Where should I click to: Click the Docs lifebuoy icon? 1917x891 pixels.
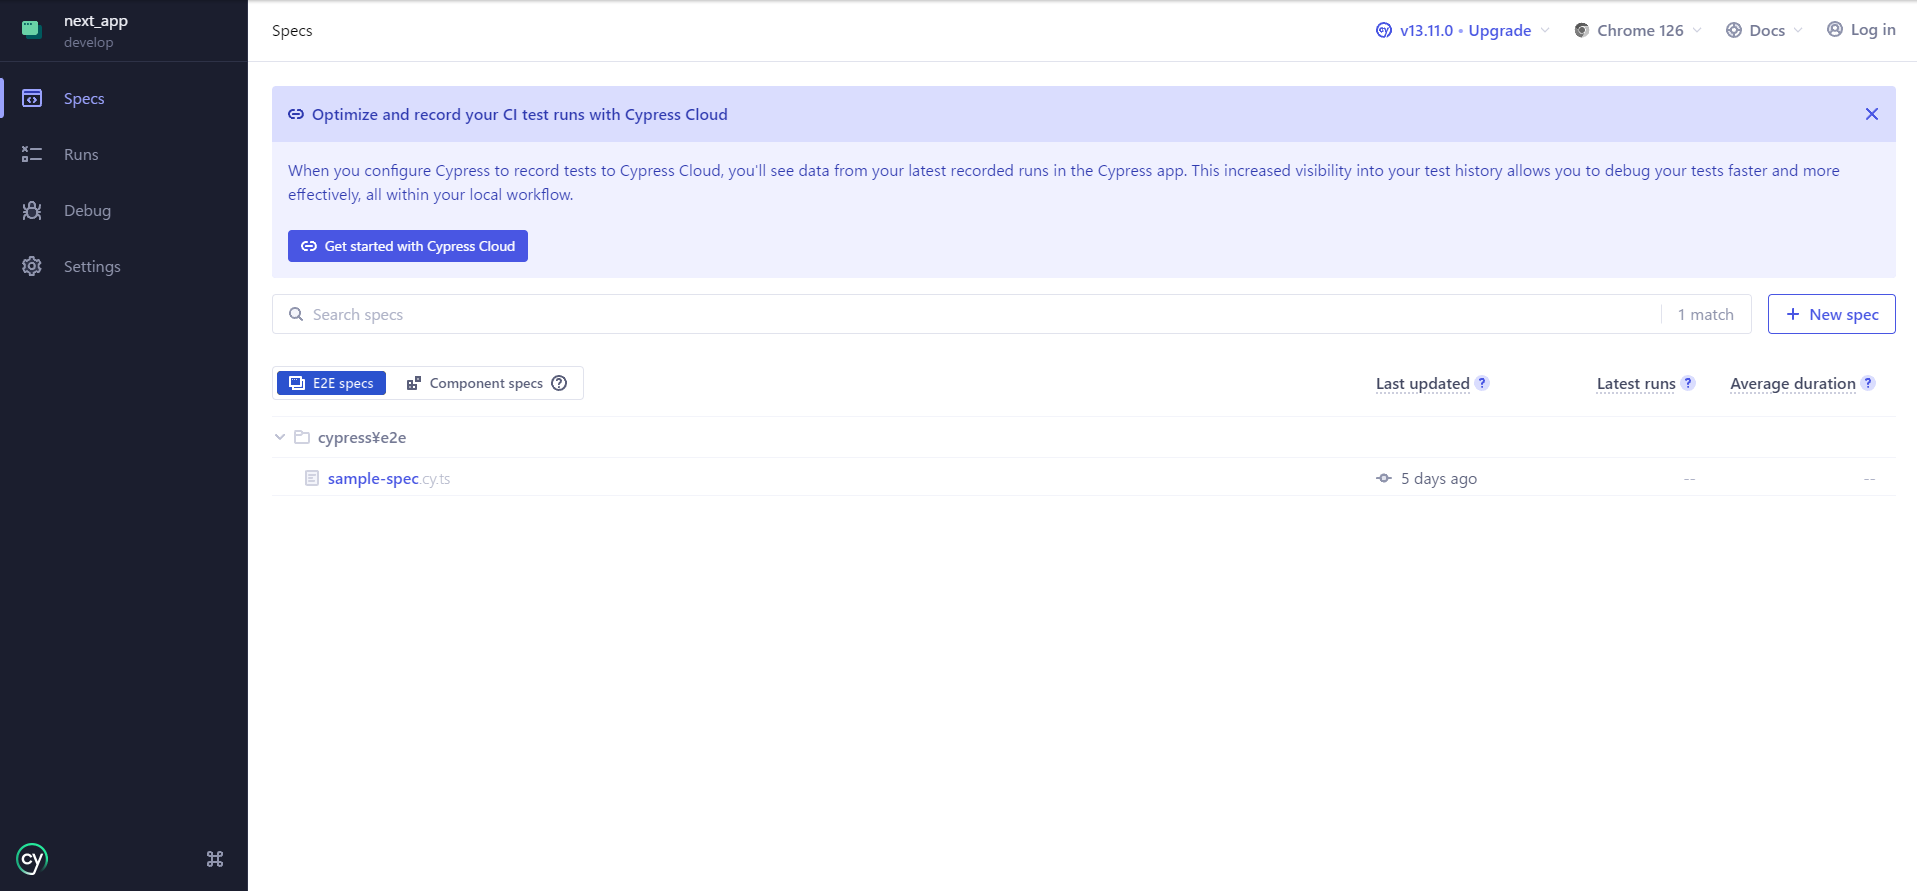[x=1734, y=30]
